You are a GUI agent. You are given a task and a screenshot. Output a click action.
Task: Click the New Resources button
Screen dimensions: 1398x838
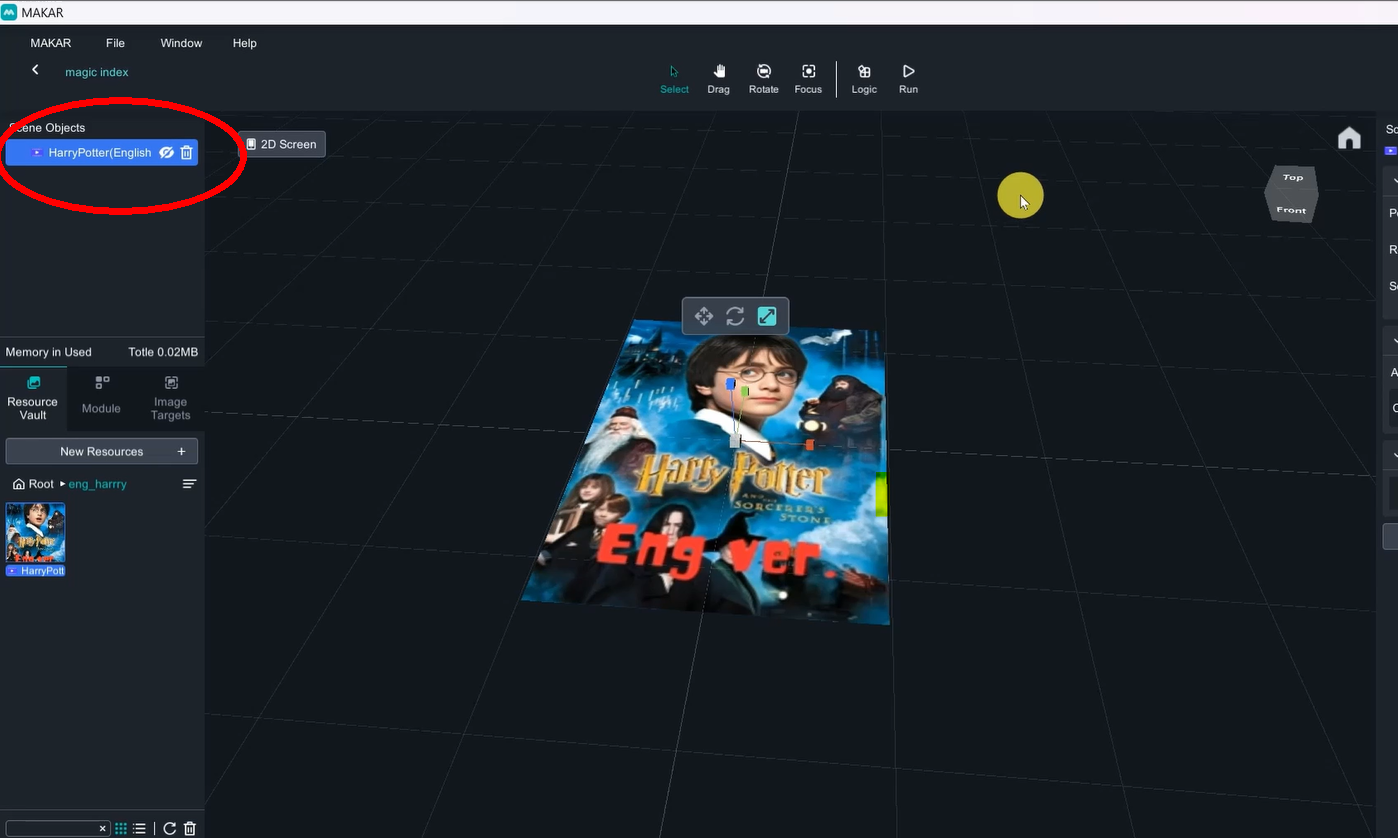click(x=102, y=451)
